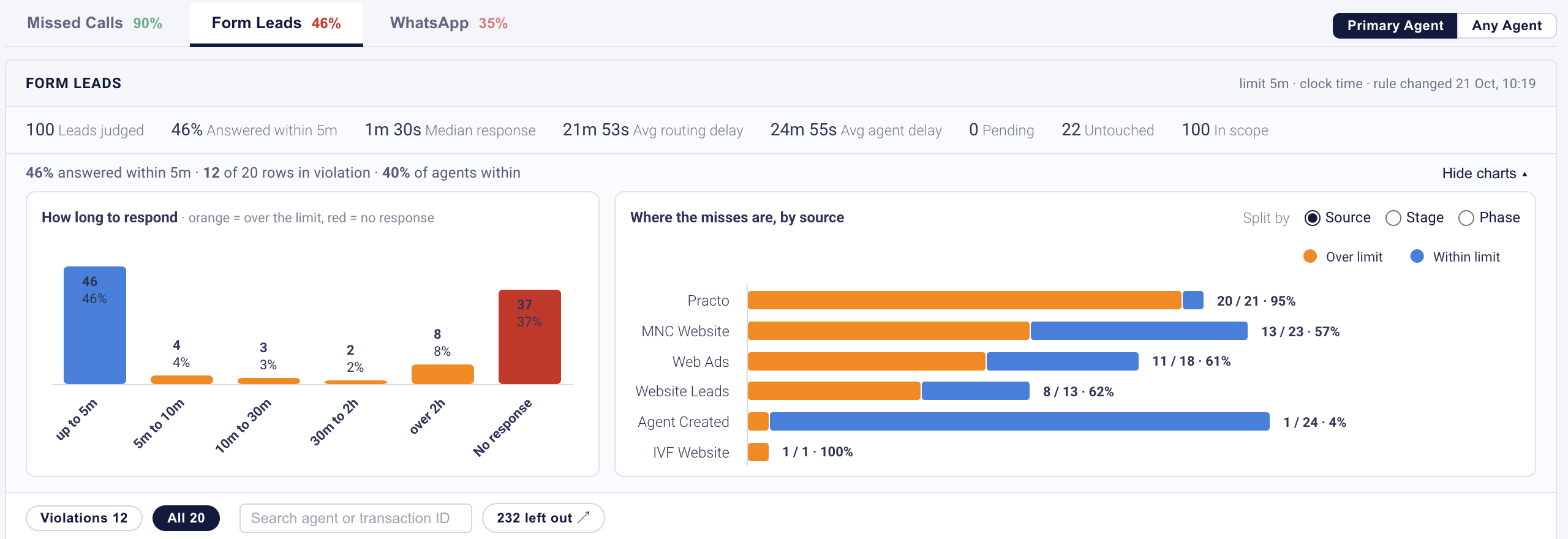Click the Agent Created blue bar segment
Viewport: 1568px width, 539px height.
click(x=1020, y=422)
